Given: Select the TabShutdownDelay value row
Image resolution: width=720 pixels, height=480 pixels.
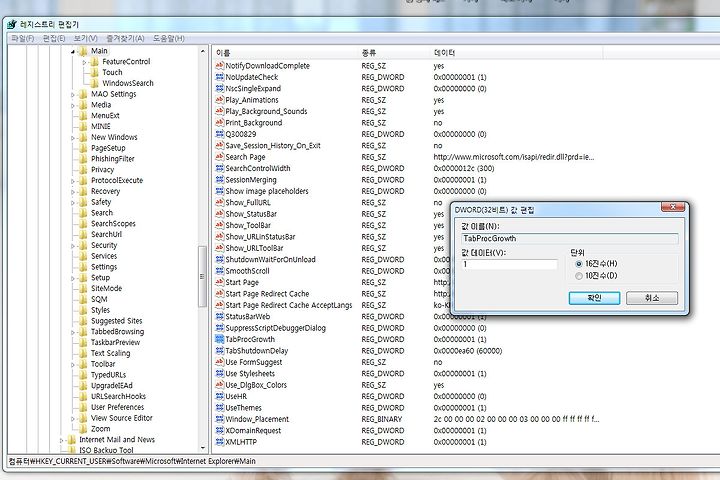Looking at the screenshot, I should pyautogui.click(x=257, y=351).
